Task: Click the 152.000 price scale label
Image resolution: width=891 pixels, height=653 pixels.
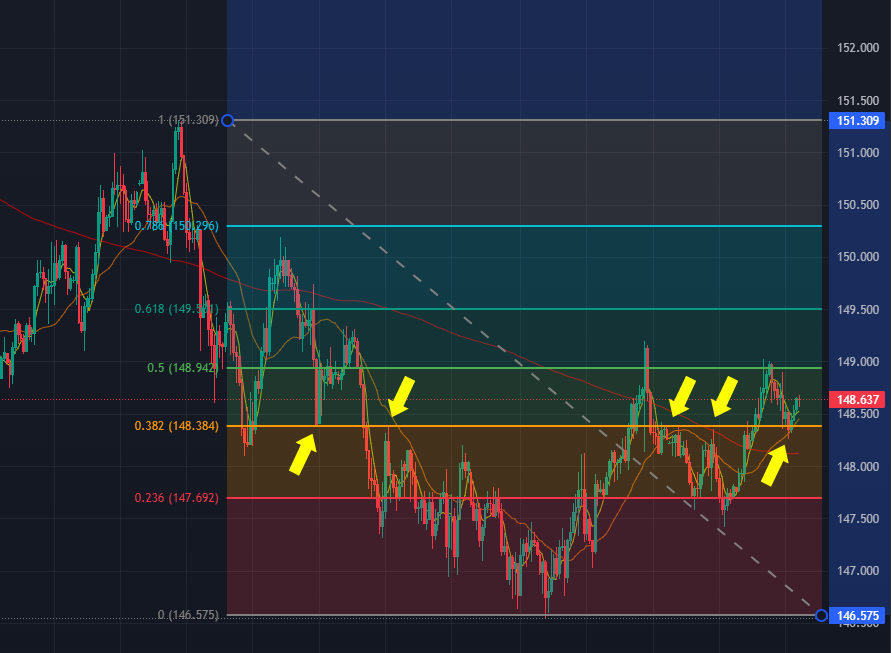Action: point(857,49)
